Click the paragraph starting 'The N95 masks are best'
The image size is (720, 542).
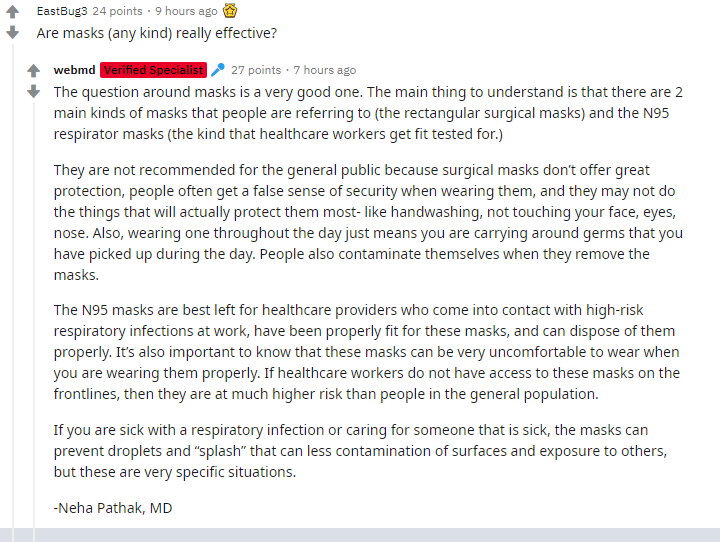pyautogui.click(x=367, y=352)
